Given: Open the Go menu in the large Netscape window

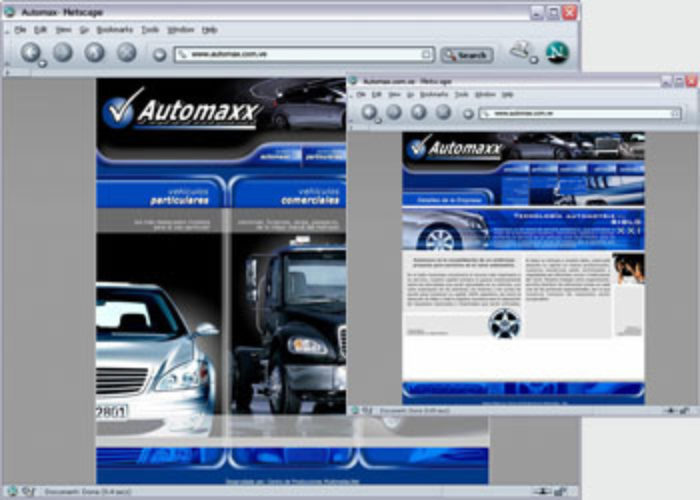Looking at the screenshot, I should (84, 30).
